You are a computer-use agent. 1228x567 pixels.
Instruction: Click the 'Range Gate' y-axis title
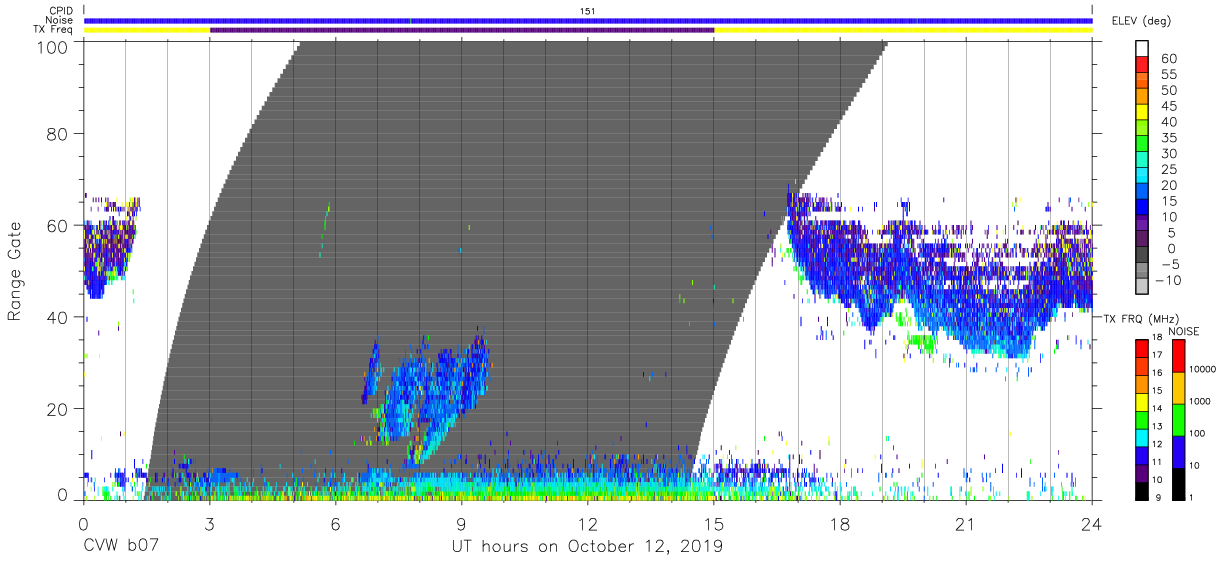click(x=15, y=272)
